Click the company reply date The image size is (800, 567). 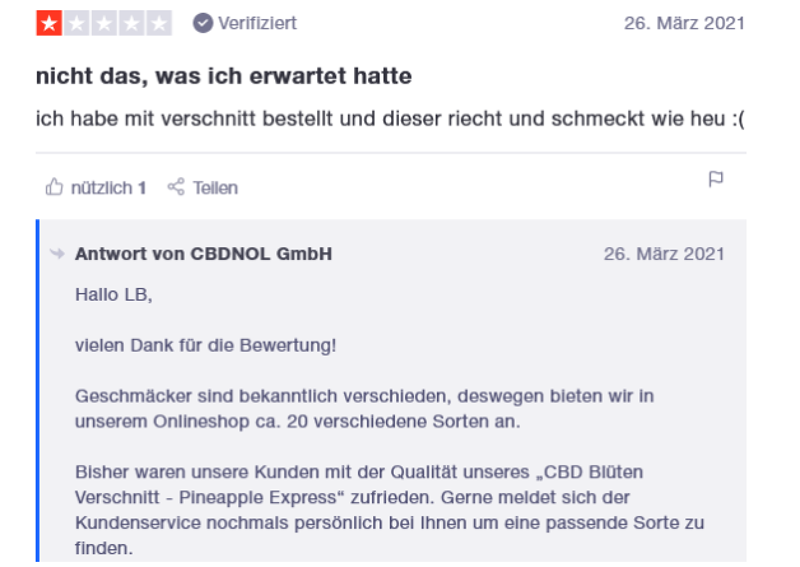pyautogui.click(x=664, y=254)
